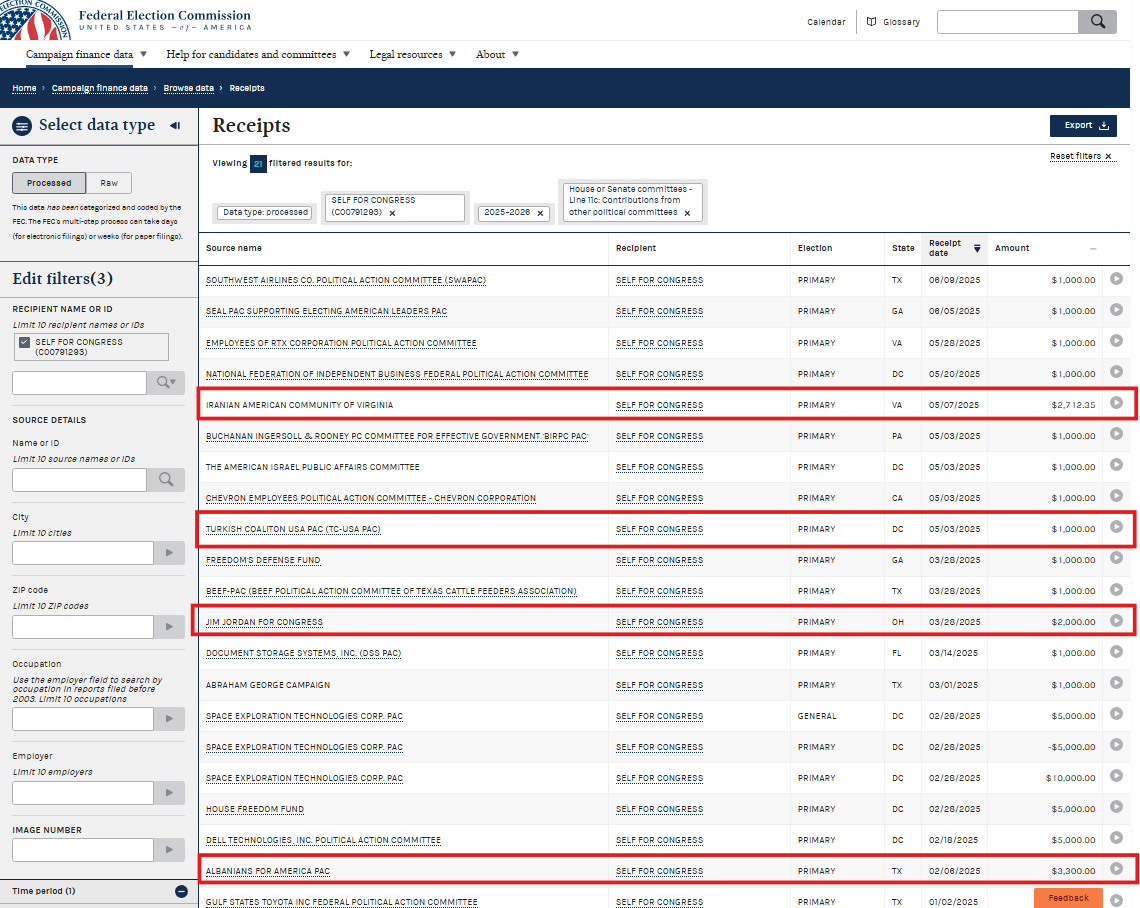Switch to the Raw data type
The image size is (1140, 908).
coord(109,183)
